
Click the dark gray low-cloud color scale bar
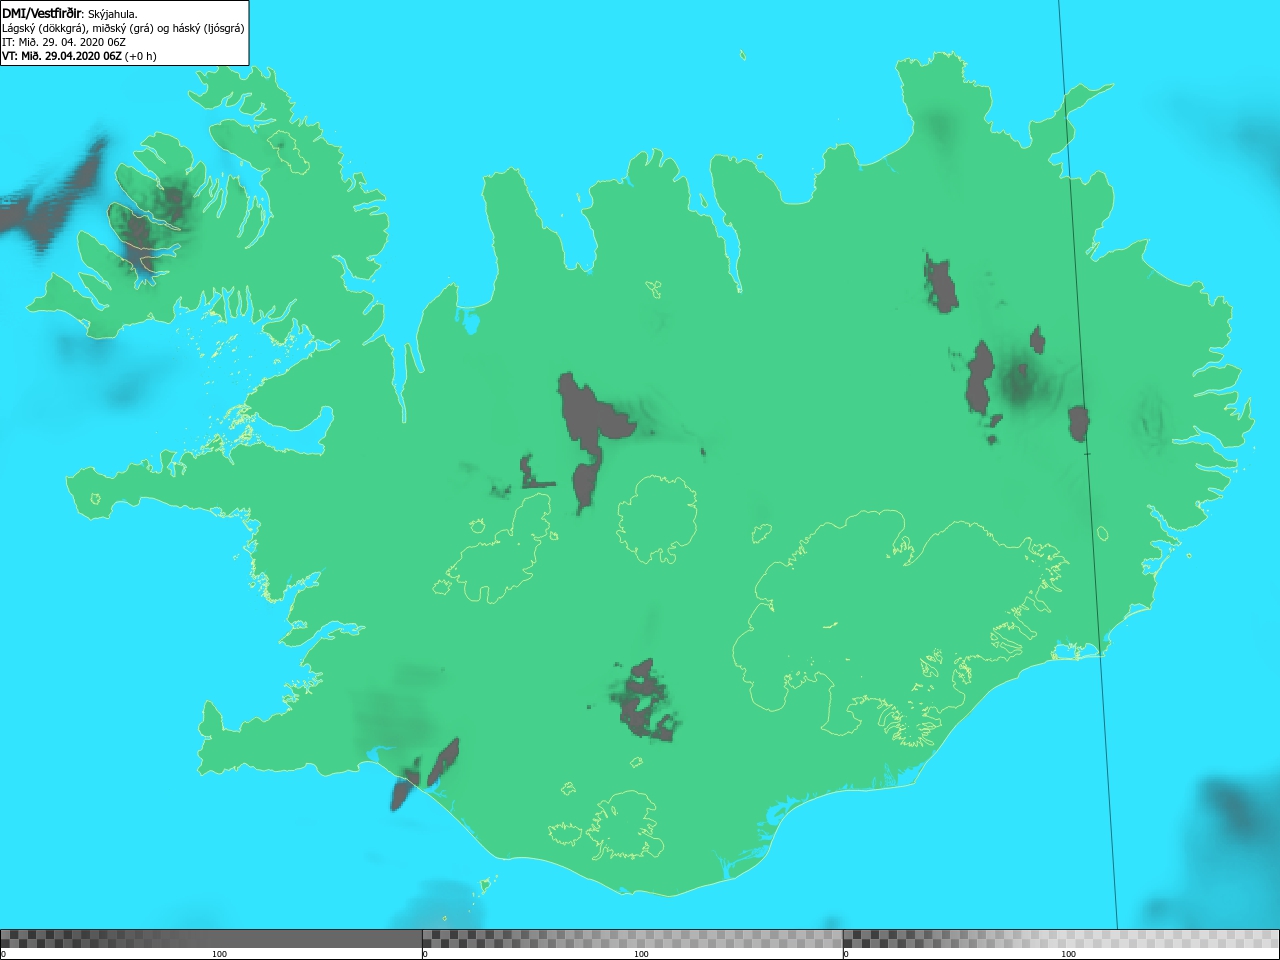(x=211, y=939)
